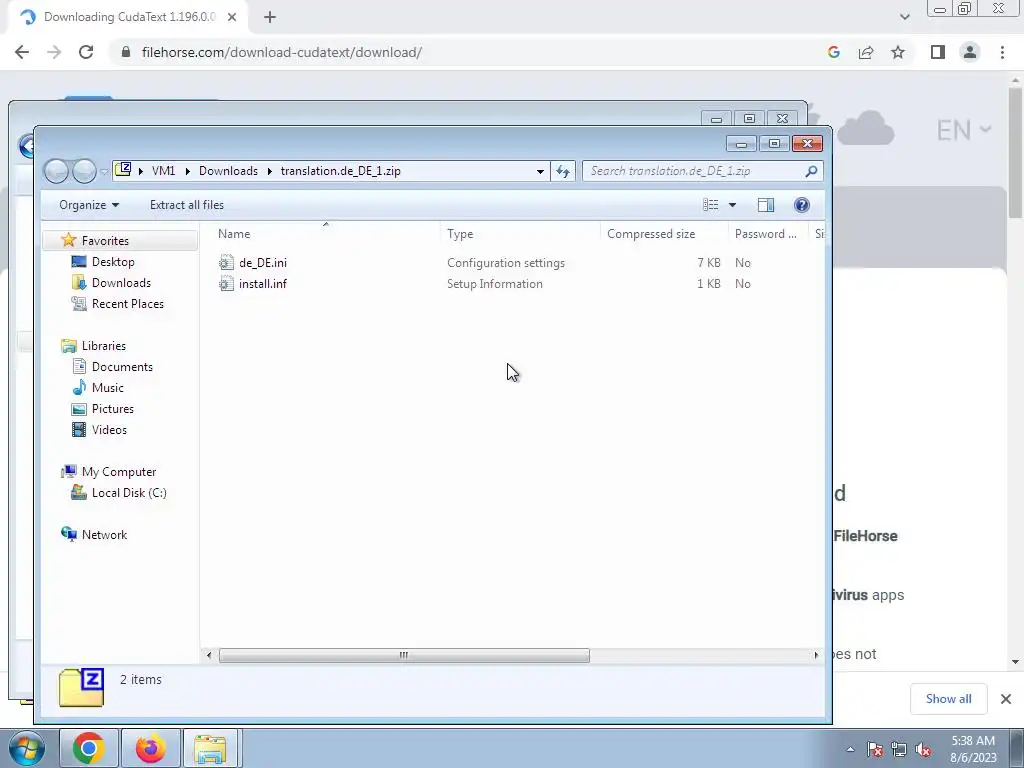This screenshot has height=768, width=1024.
Task: Click the scroll right arrow of file list
Action: tap(816, 655)
